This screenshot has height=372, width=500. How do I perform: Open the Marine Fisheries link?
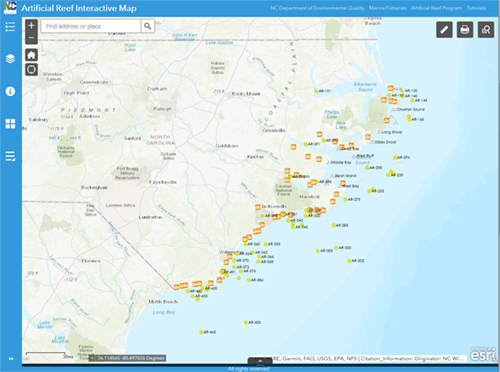[x=388, y=8]
